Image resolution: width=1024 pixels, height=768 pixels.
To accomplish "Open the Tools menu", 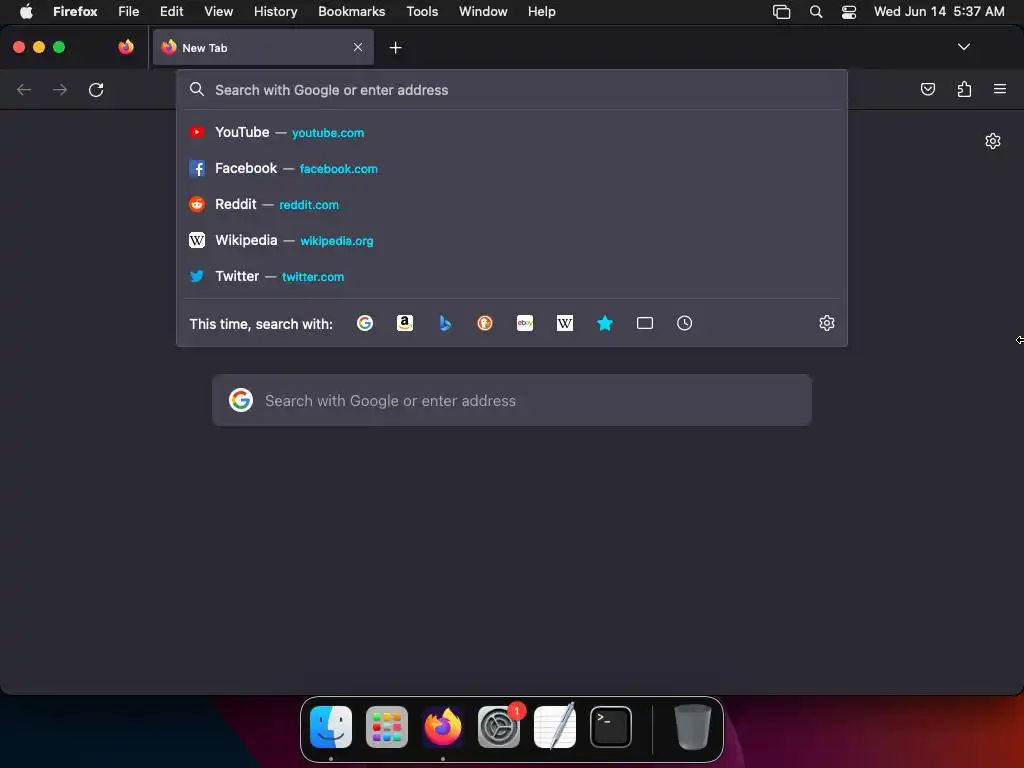I will [422, 11].
